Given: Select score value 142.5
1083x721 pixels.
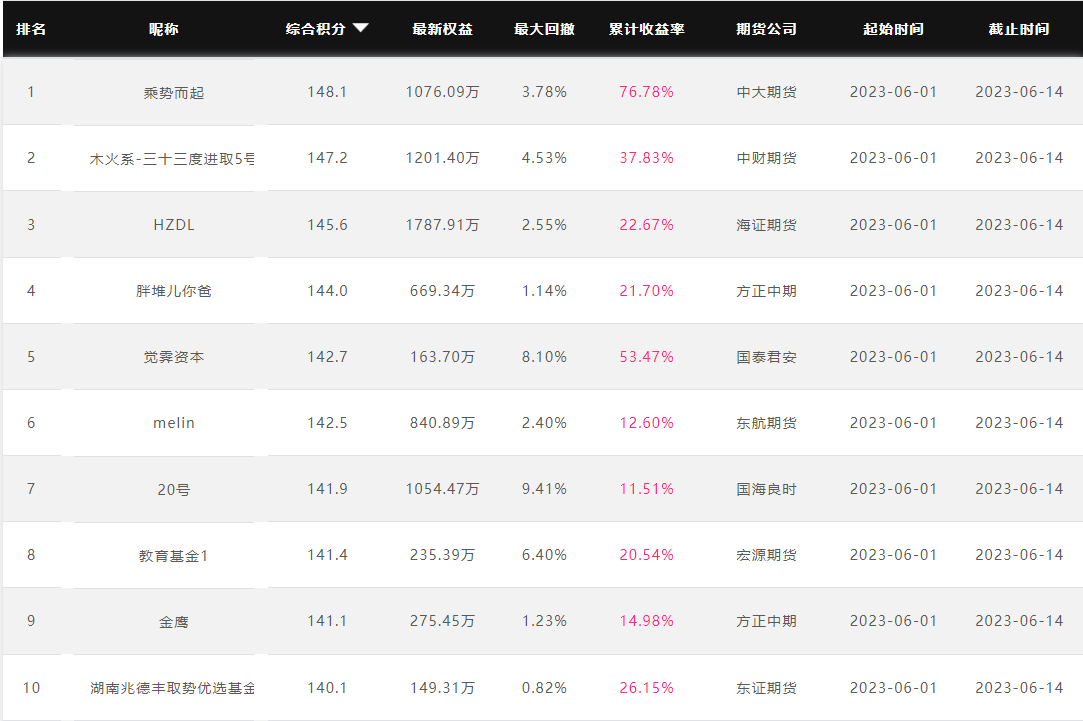Looking at the screenshot, I should pos(327,423).
